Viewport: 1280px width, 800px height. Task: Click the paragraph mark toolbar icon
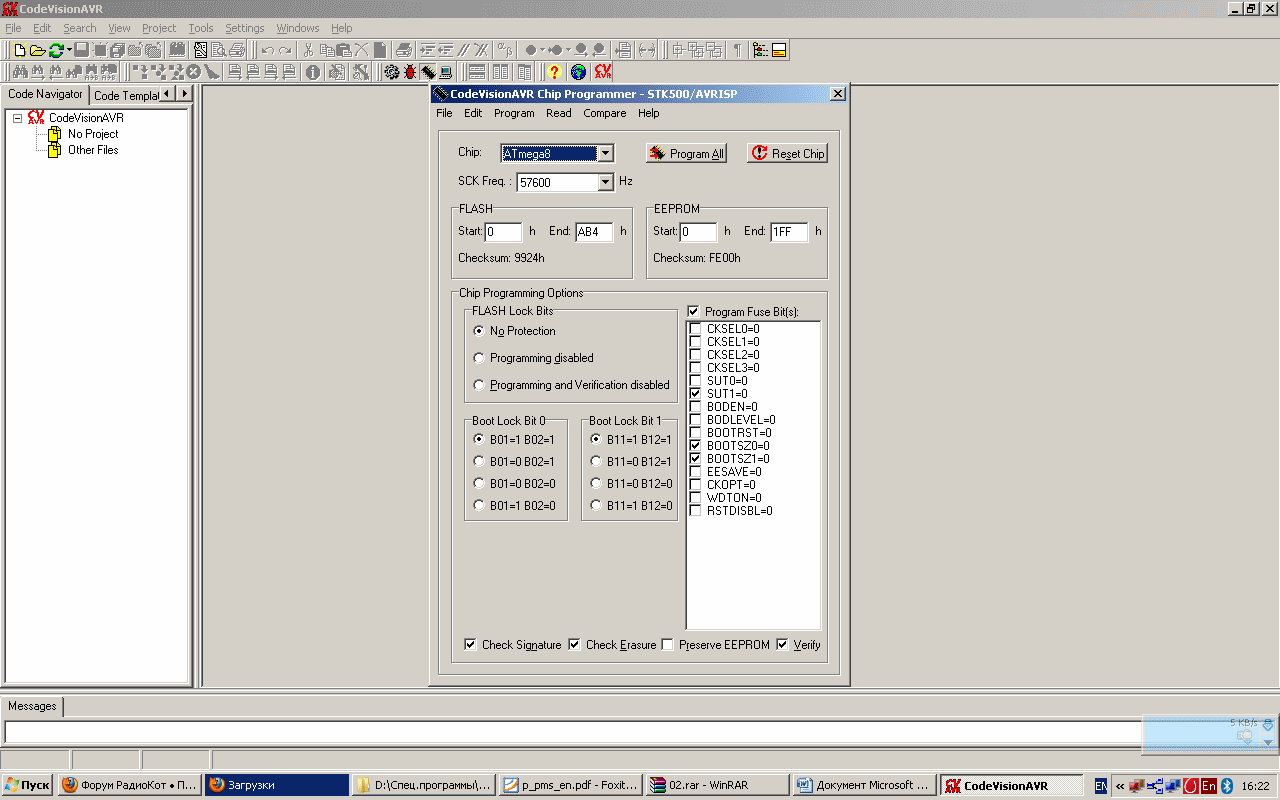(x=738, y=49)
